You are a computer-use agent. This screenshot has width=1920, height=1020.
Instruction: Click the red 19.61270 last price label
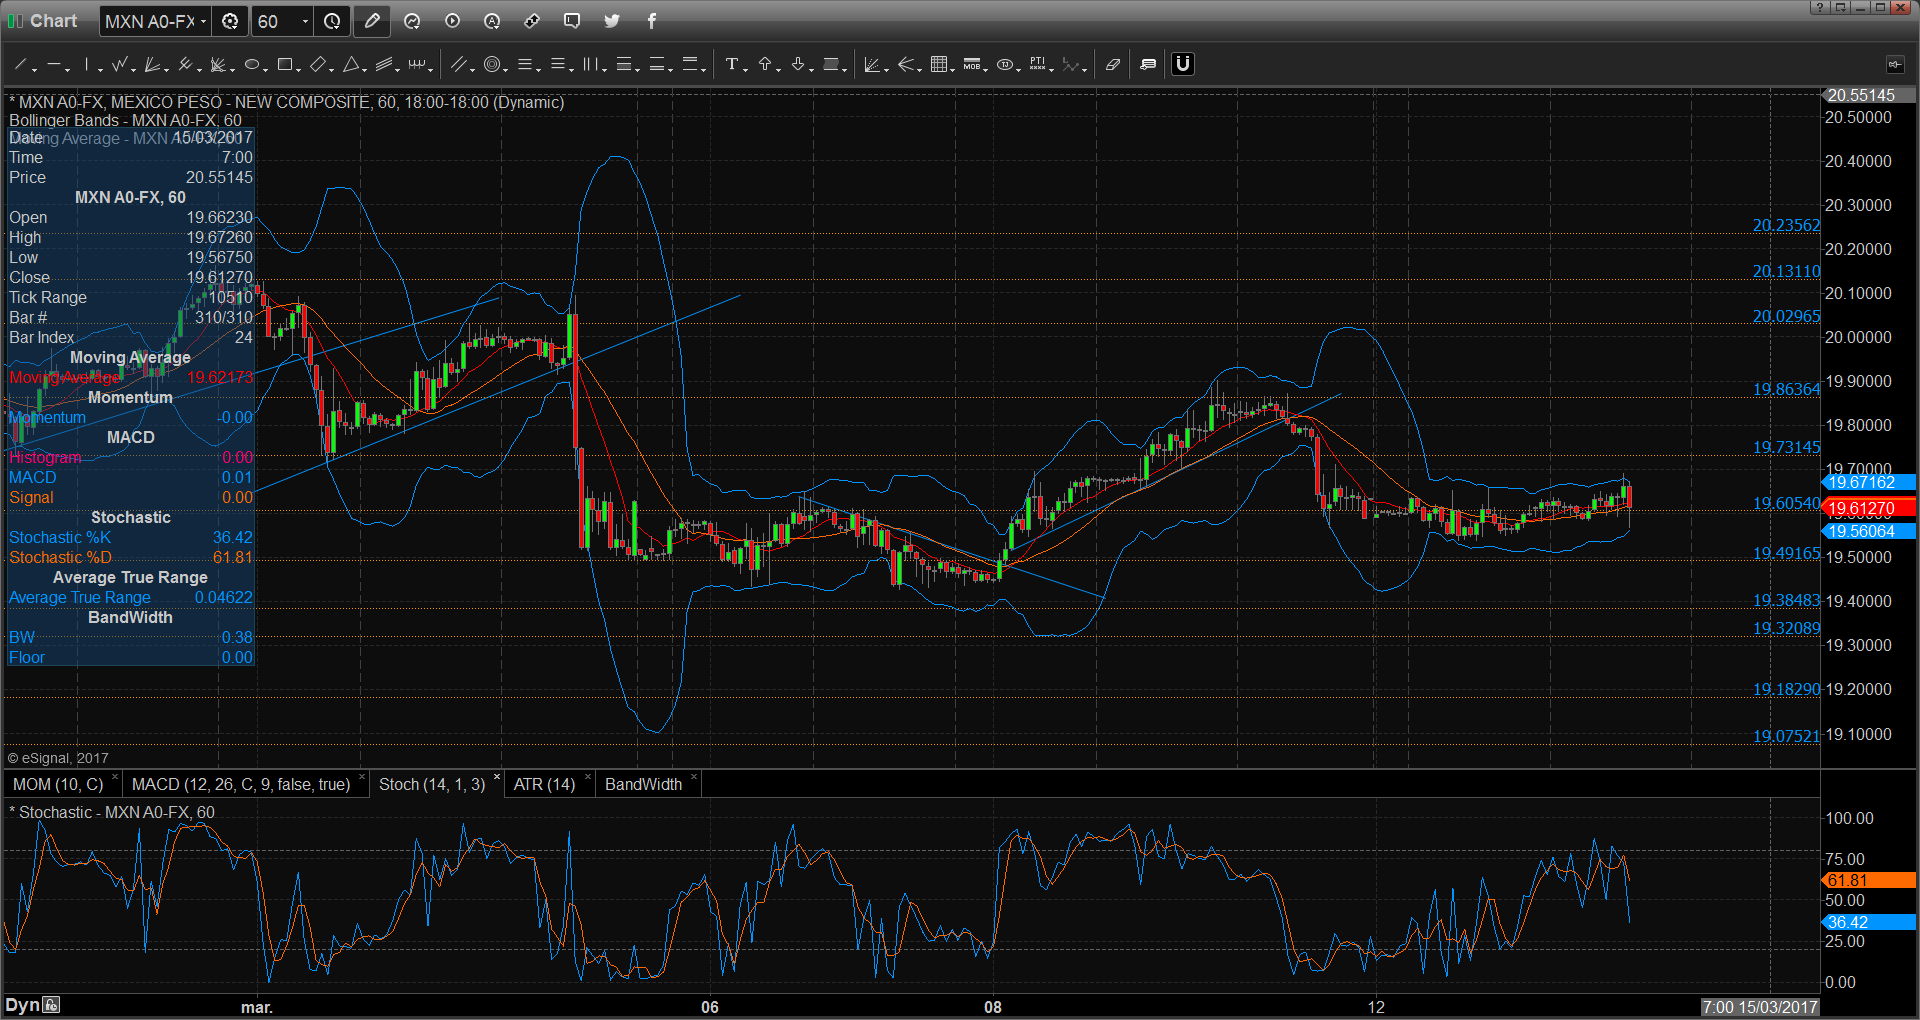[x=1868, y=509]
